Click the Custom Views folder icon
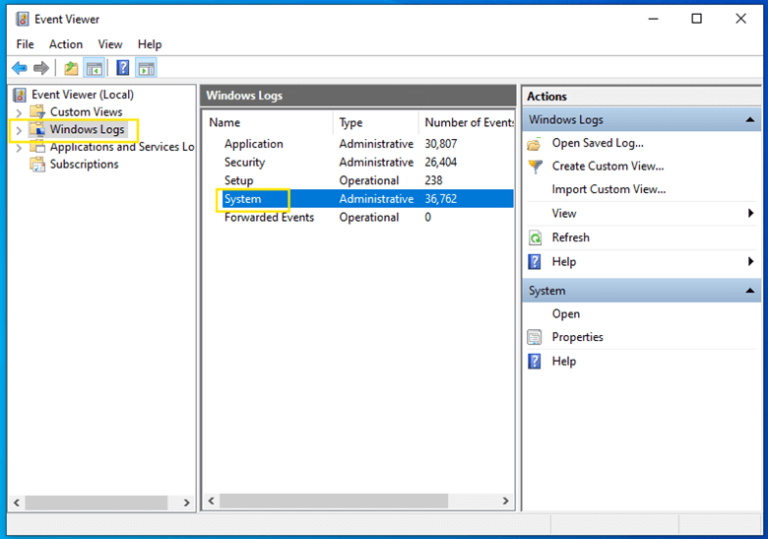 (37, 112)
